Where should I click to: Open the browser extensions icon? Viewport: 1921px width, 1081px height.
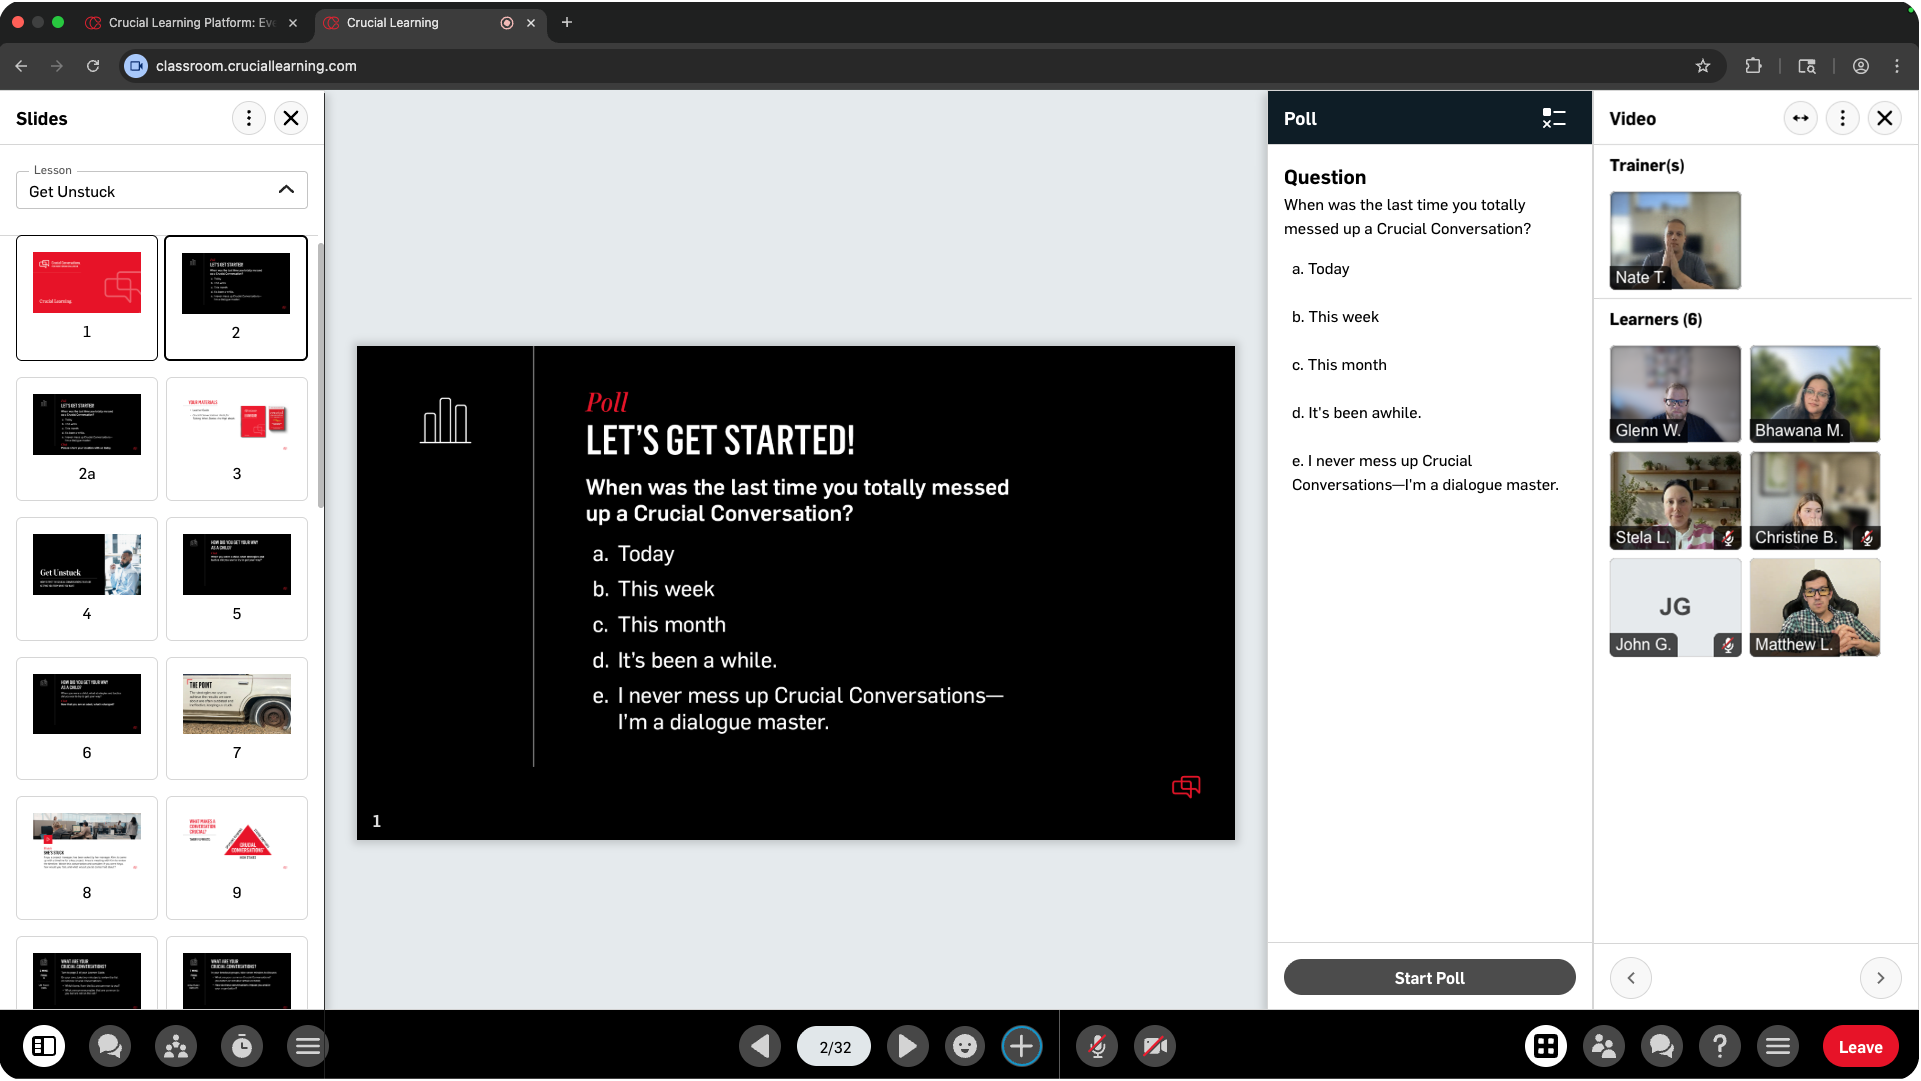(x=1753, y=66)
